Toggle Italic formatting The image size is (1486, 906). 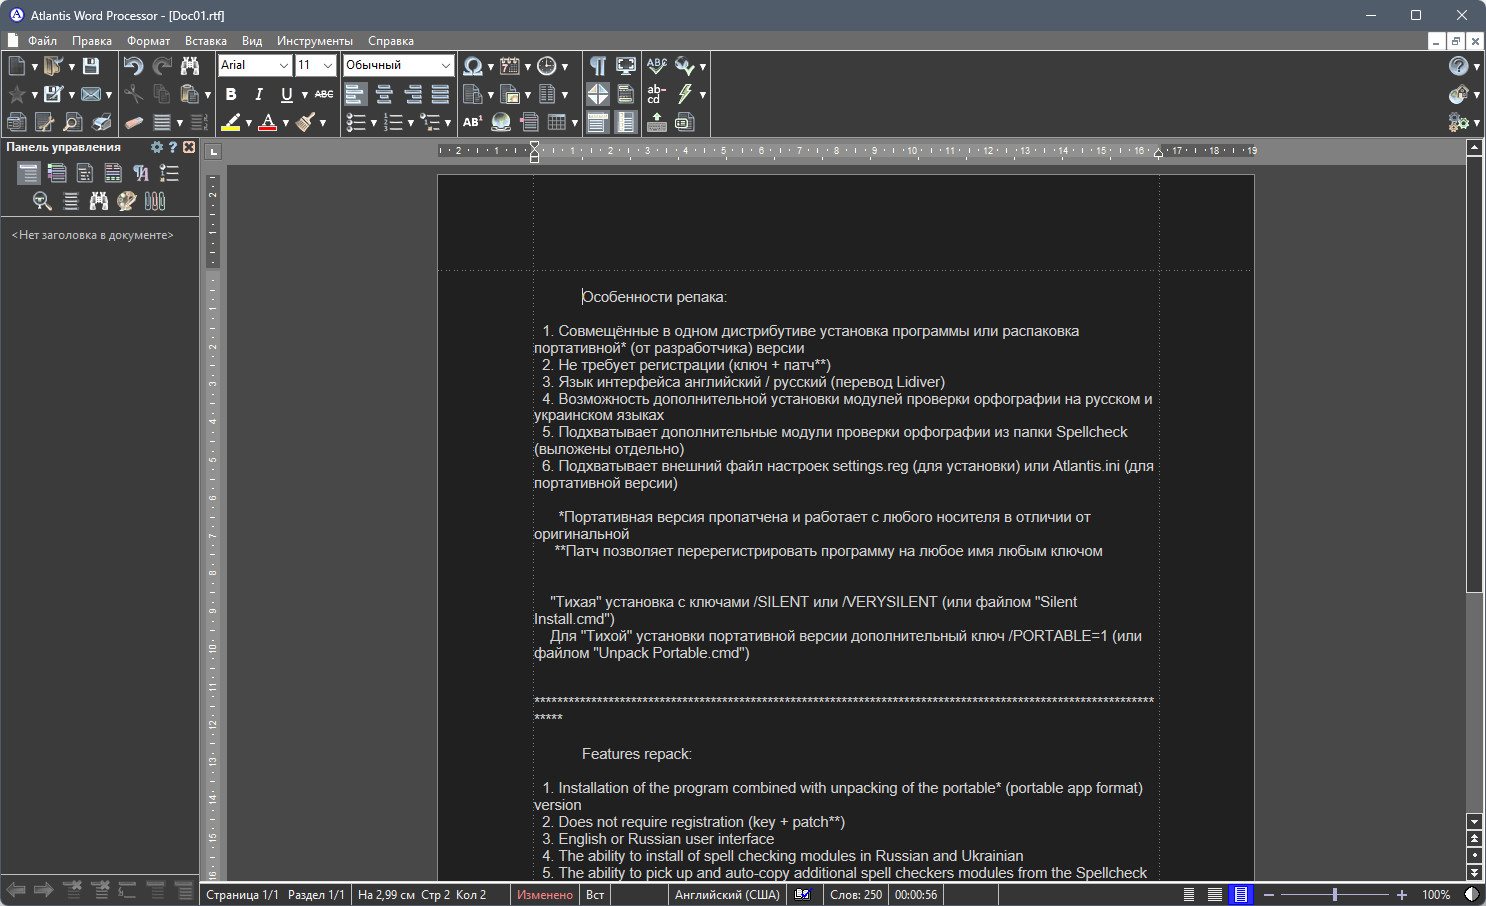[259, 94]
